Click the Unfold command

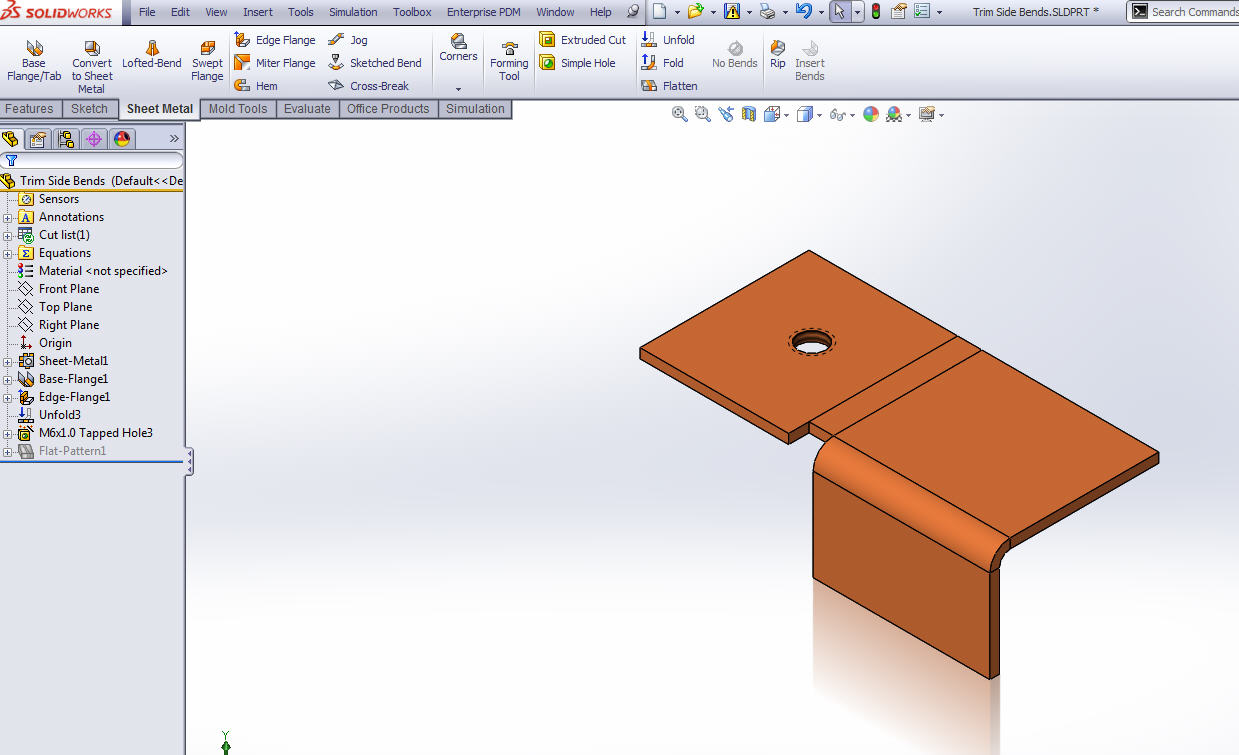tap(668, 40)
